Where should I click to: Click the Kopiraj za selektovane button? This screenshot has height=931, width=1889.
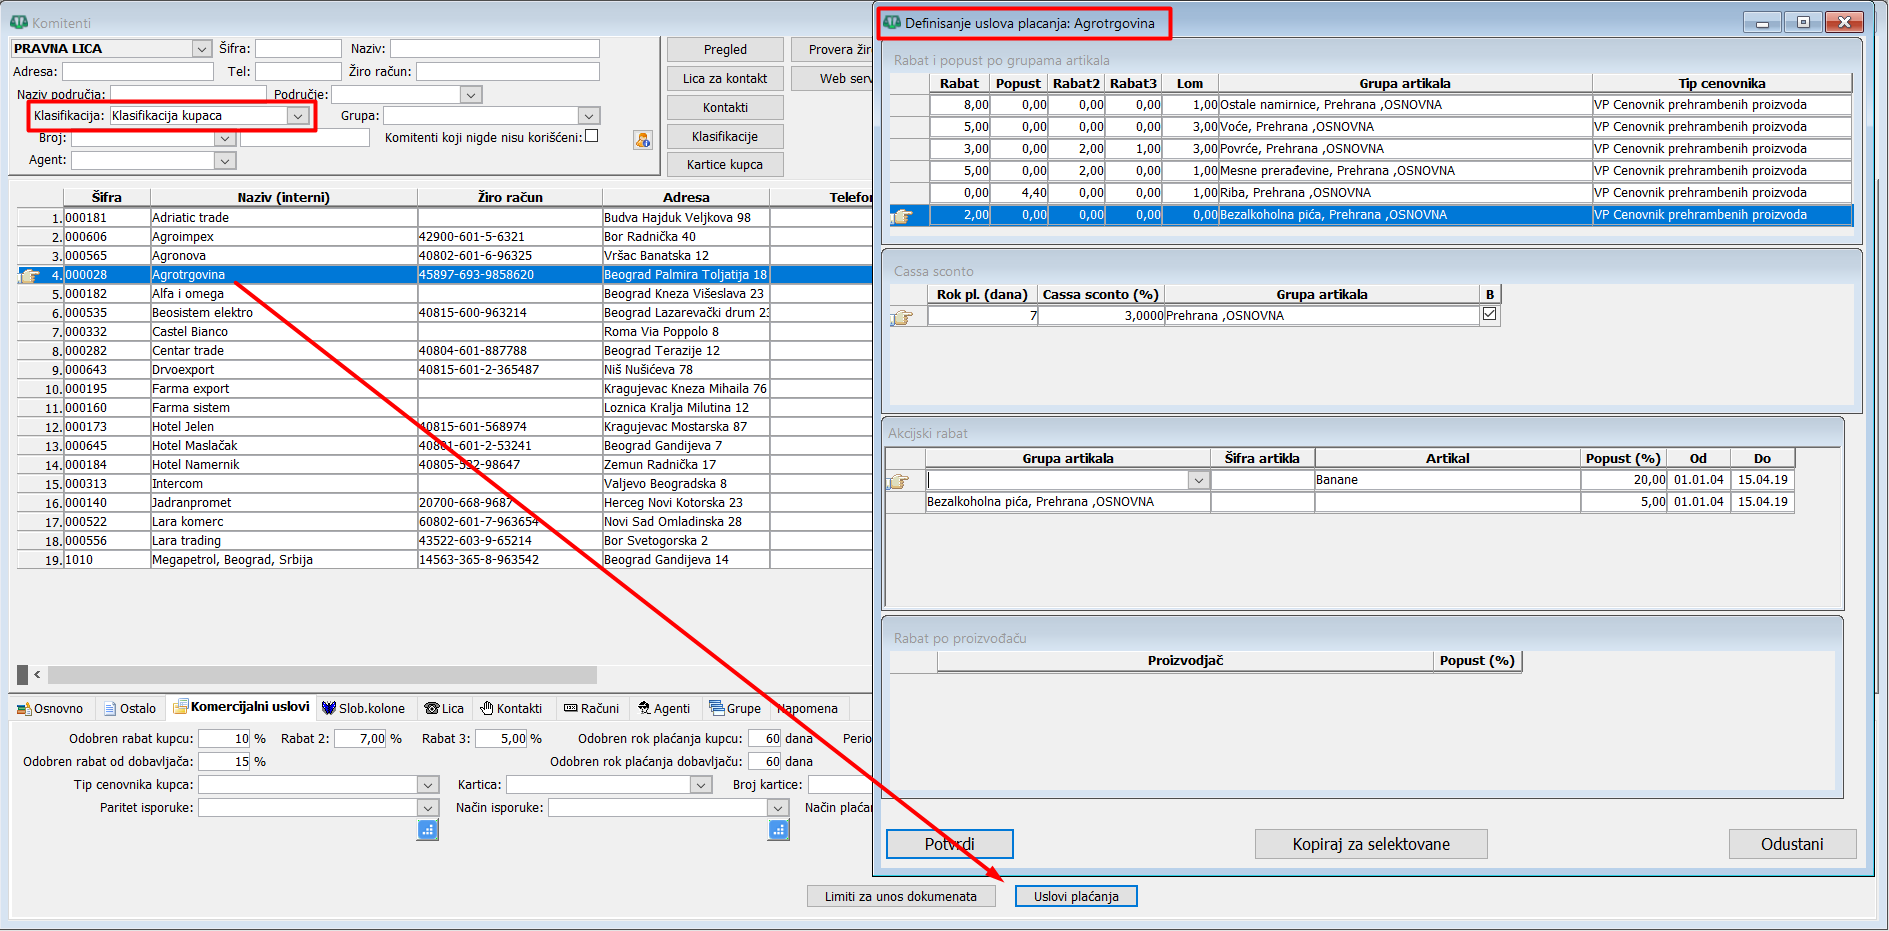point(1371,844)
